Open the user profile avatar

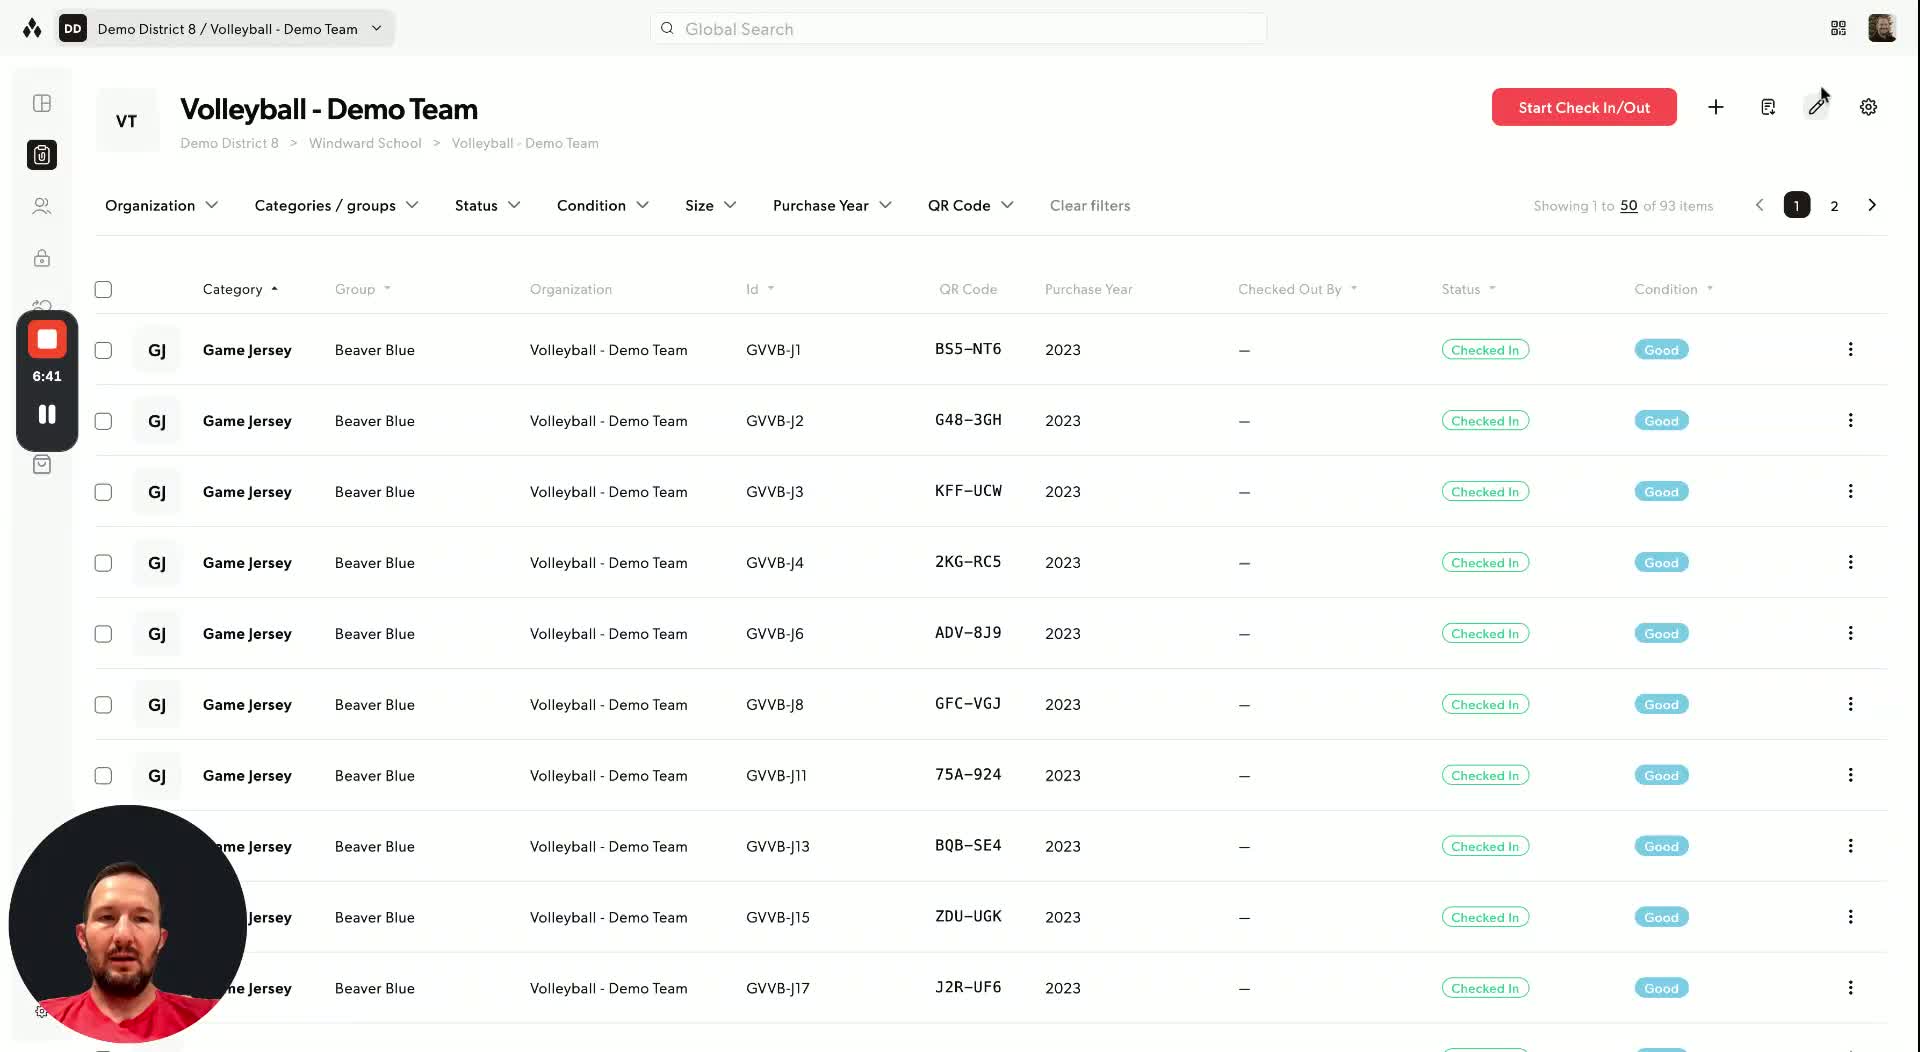pyautogui.click(x=1882, y=28)
